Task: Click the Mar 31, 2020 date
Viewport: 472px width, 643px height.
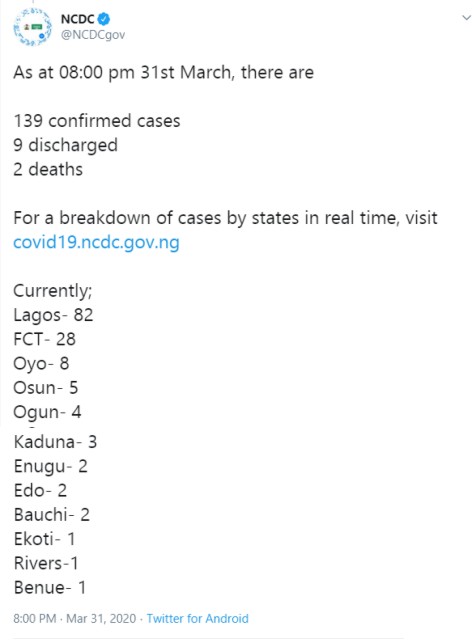Action: (101, 618)
